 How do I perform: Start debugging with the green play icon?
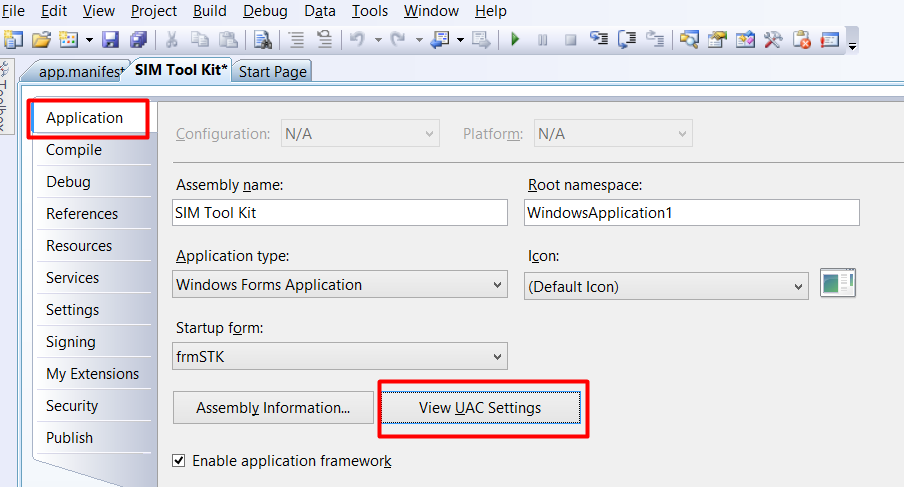[515, 40]
